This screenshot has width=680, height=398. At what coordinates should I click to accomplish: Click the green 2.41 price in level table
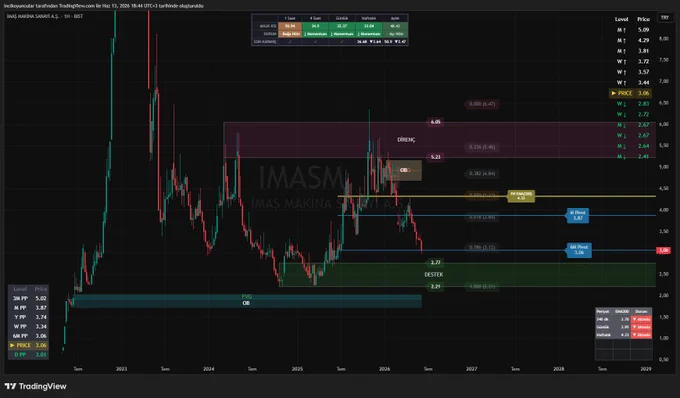click(643, 157)
